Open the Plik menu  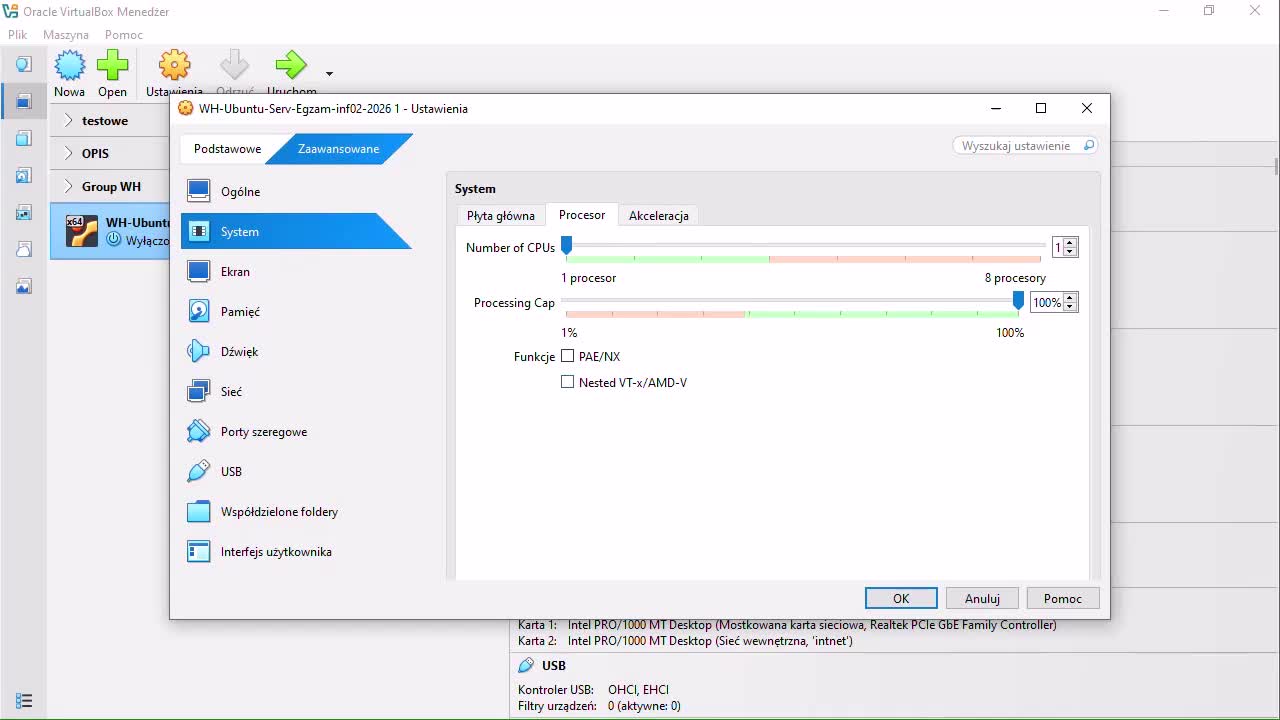coord(18,34)
